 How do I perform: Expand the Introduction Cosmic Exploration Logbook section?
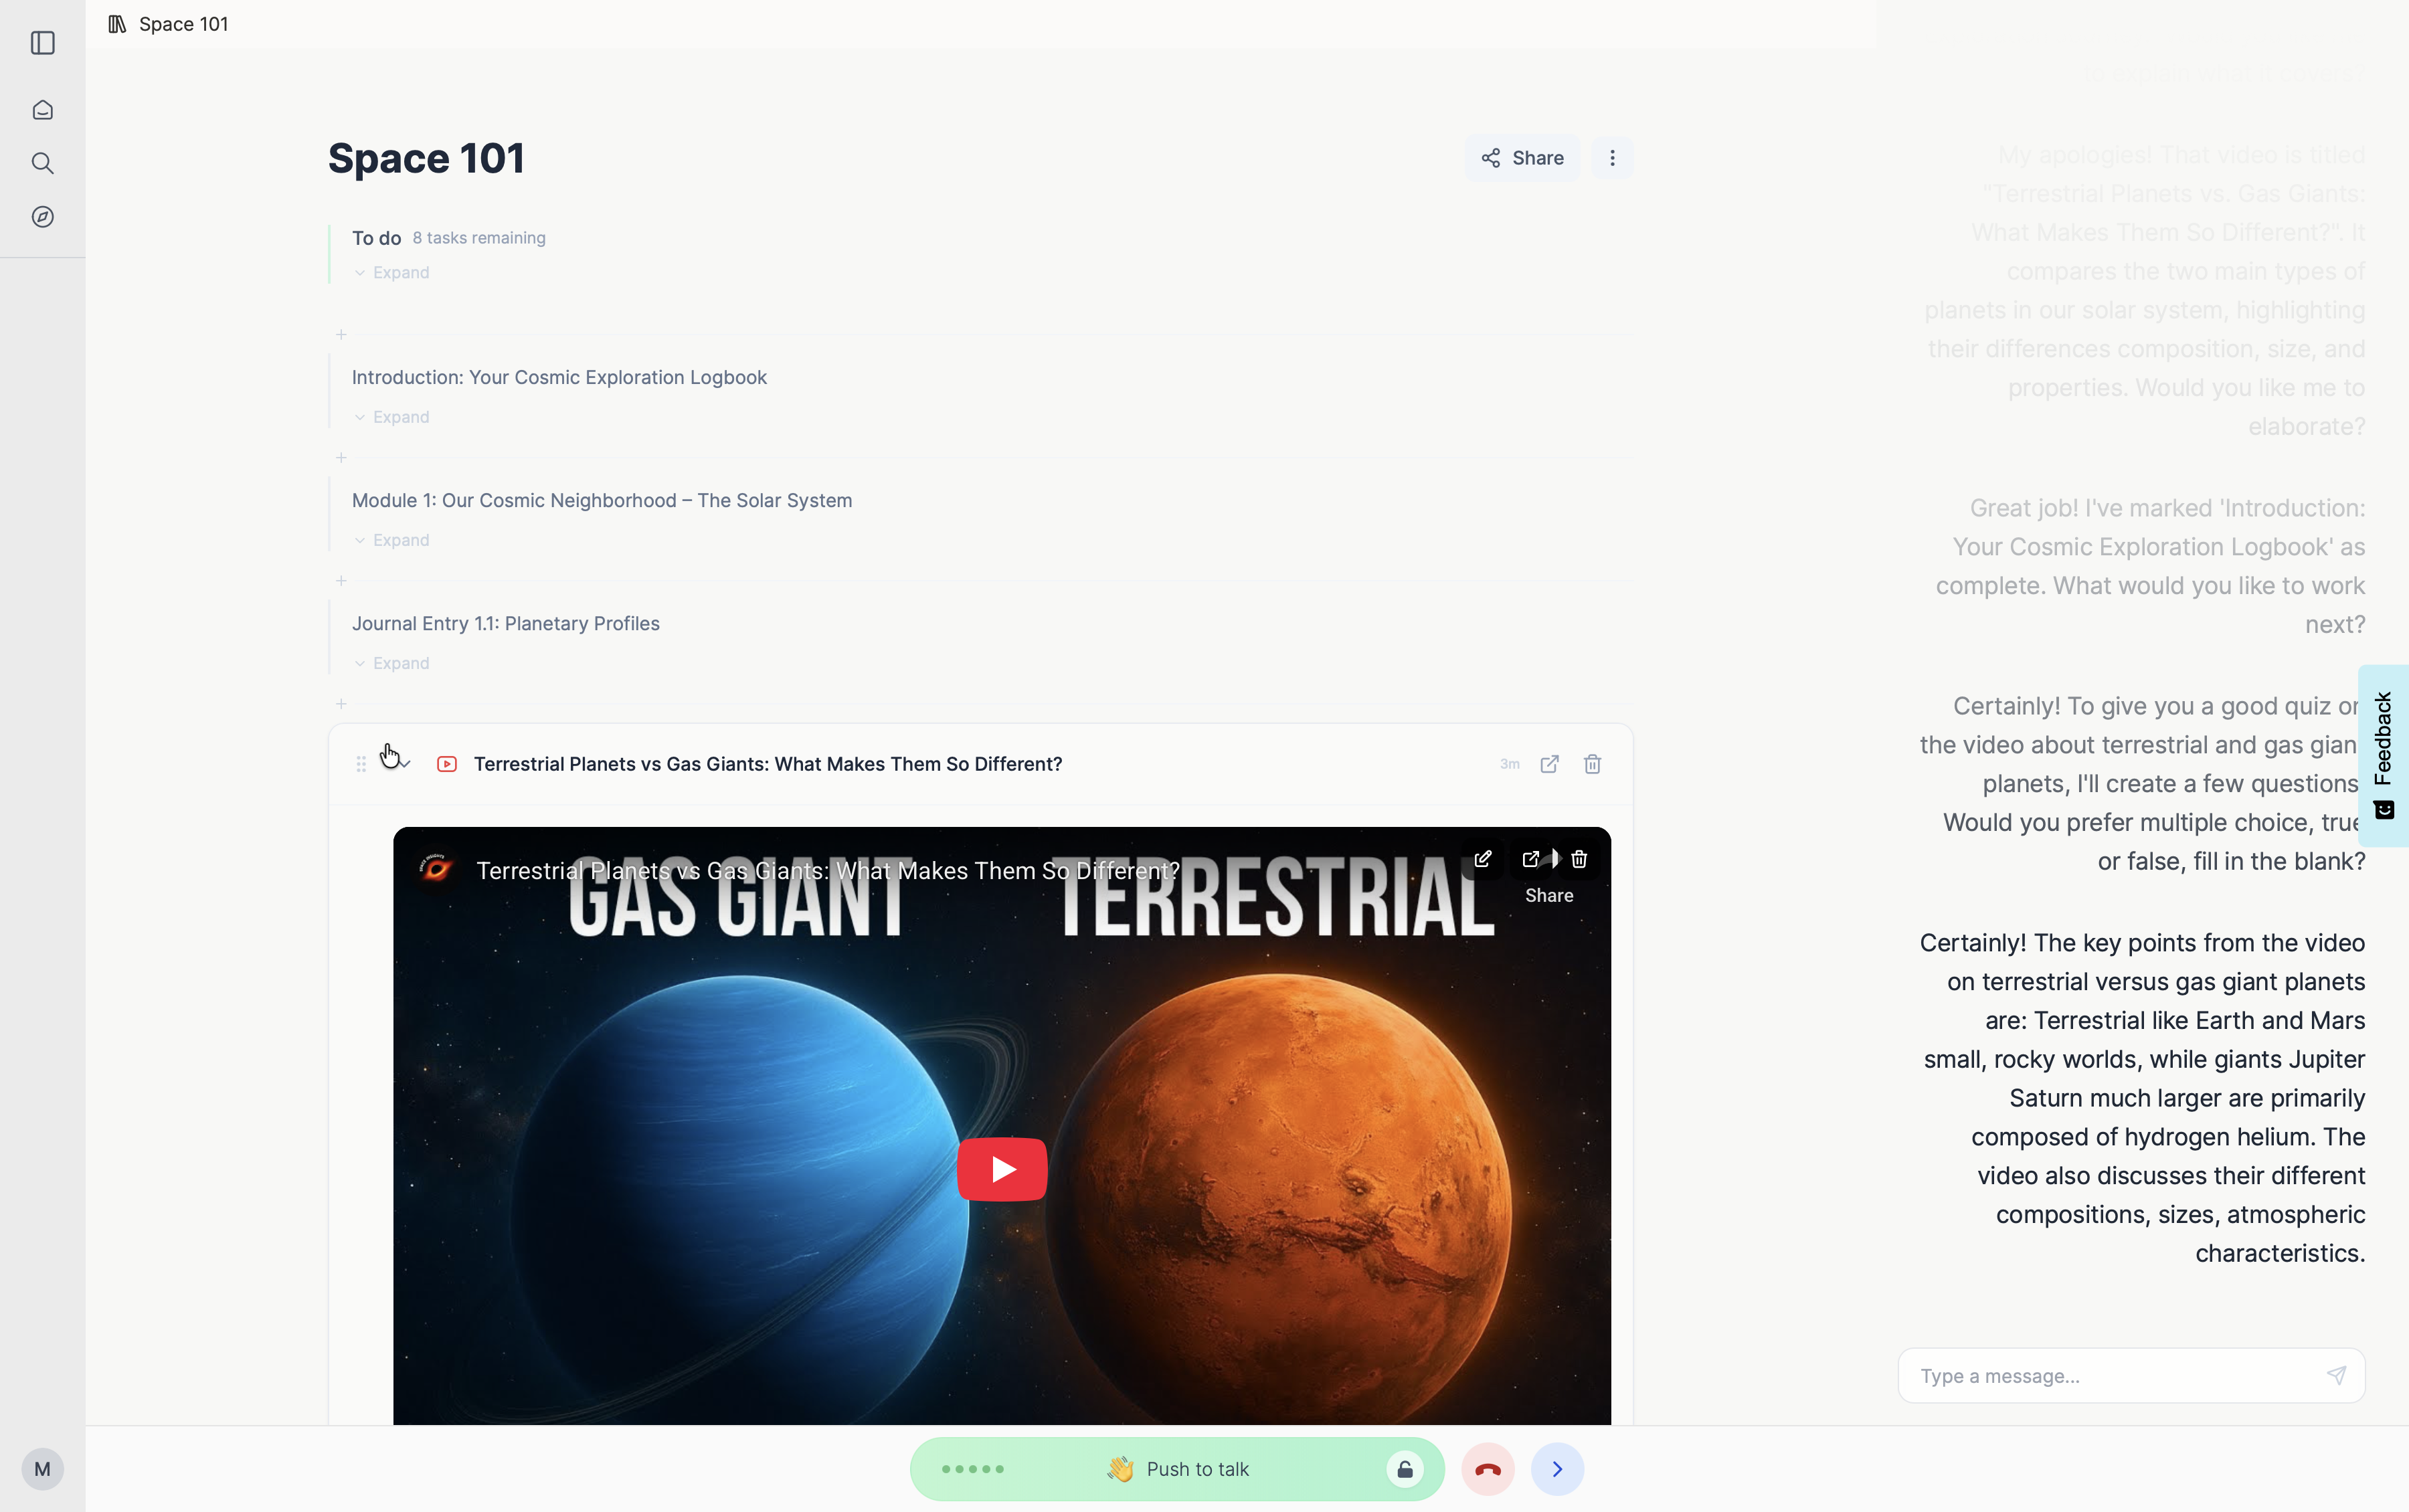click(391, 417)
